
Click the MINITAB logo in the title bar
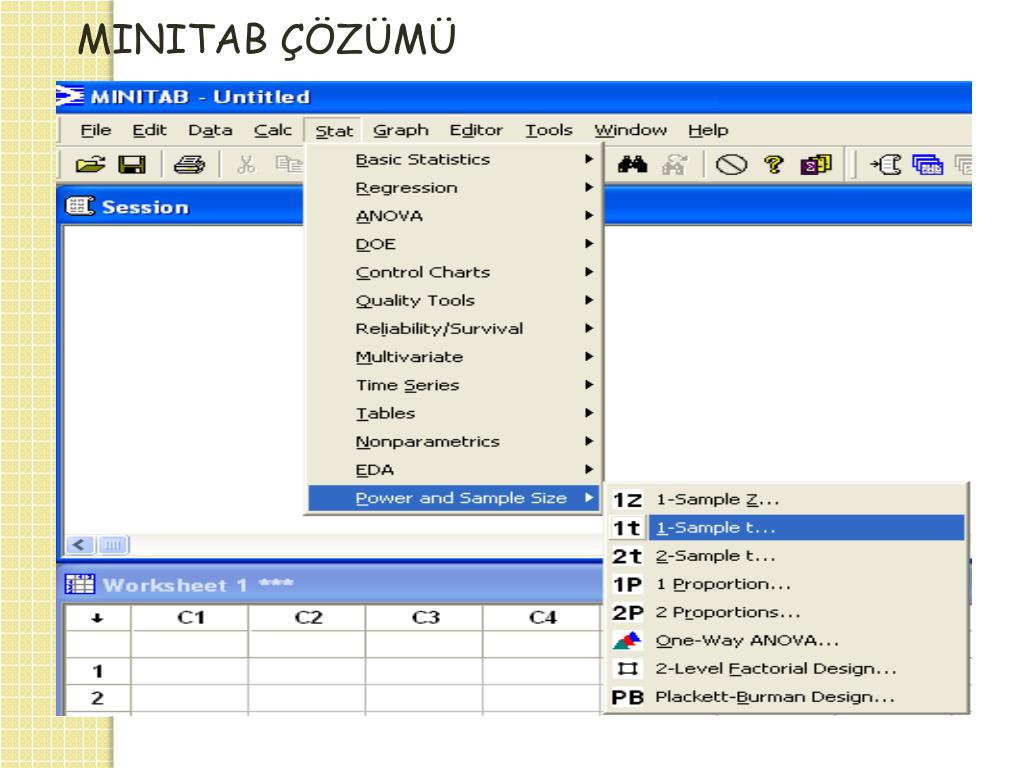coord(70,97)
